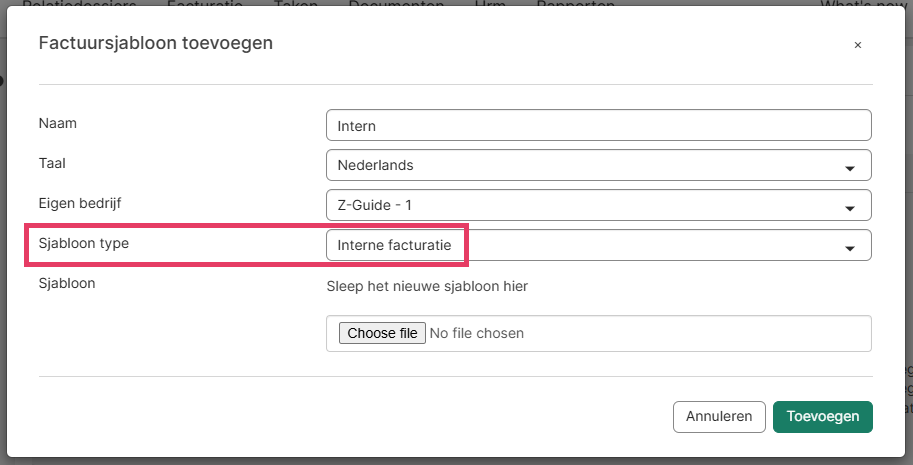Close the Factuursjabloon toevoegen dialog
The height and width of the screenshot is (465, 913).
[857, 45]
